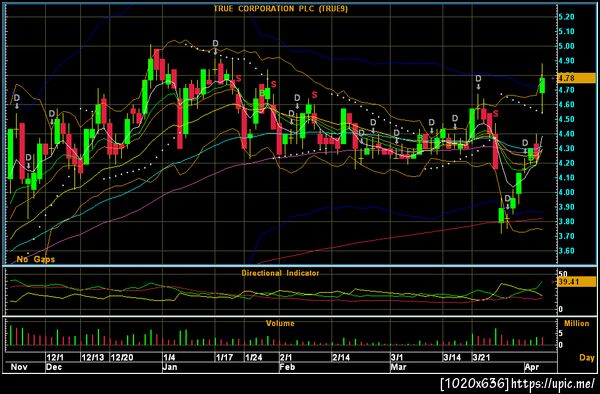The height and width of the screenshot is (394, 600).
Task: Click the Mar month label
Action: [x=398, y=367]
